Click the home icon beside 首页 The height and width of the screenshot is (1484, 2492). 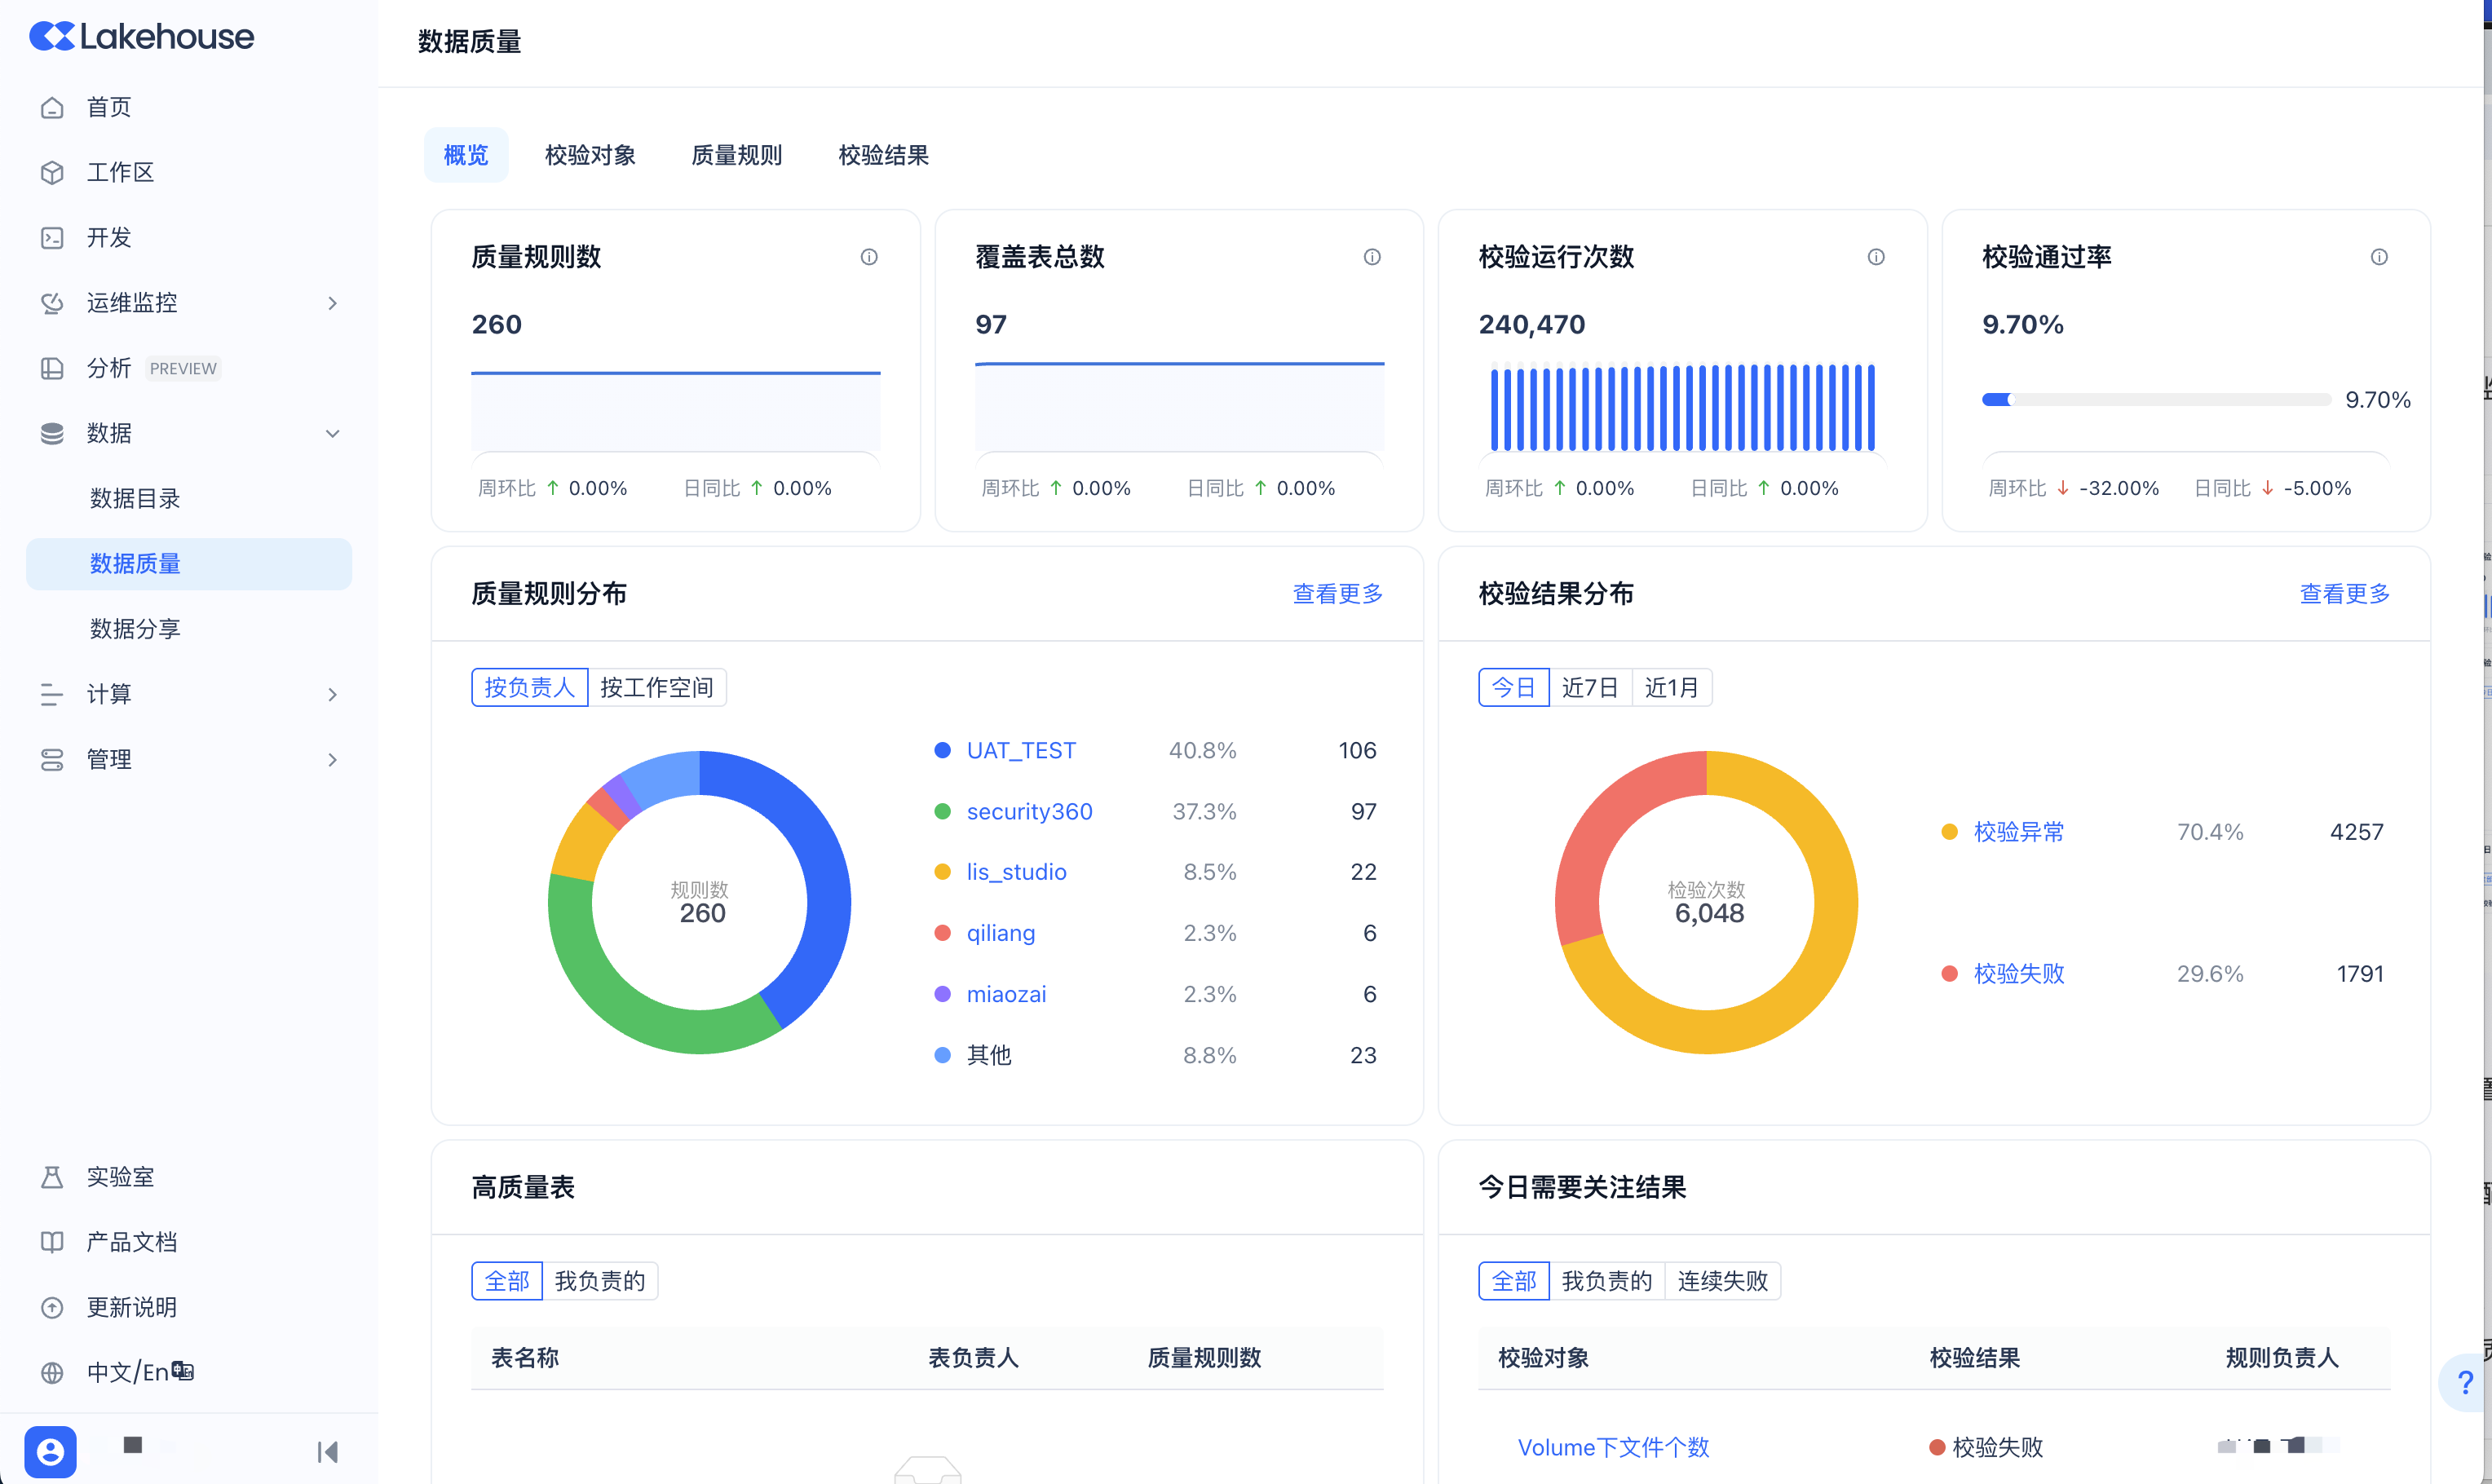[52, 108]
